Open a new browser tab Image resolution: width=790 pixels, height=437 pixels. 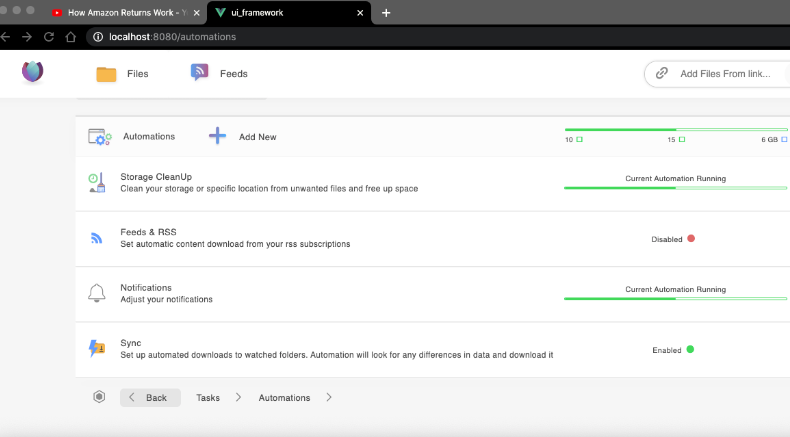click(x=386, y=13)
